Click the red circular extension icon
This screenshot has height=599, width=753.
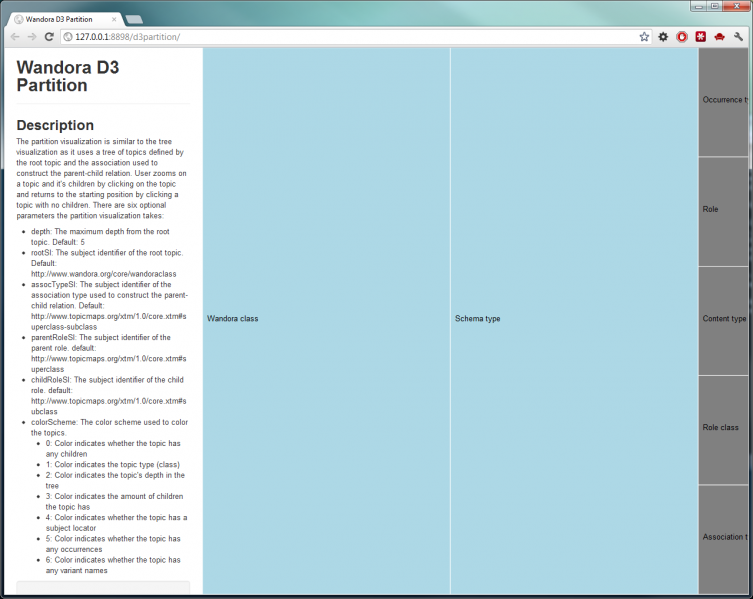click(x=682, y=37)
